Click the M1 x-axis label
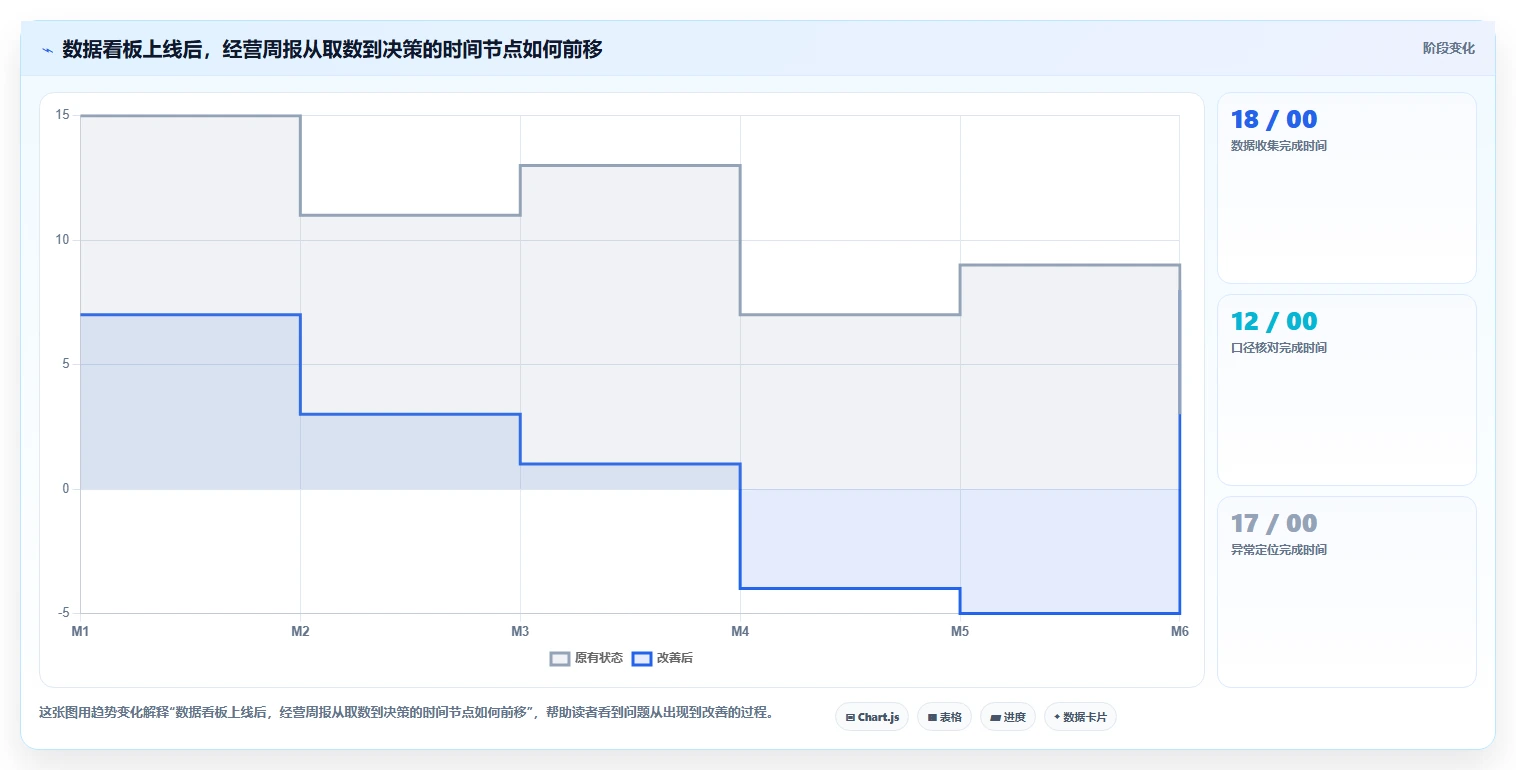1516x770 pixels. 80,631
